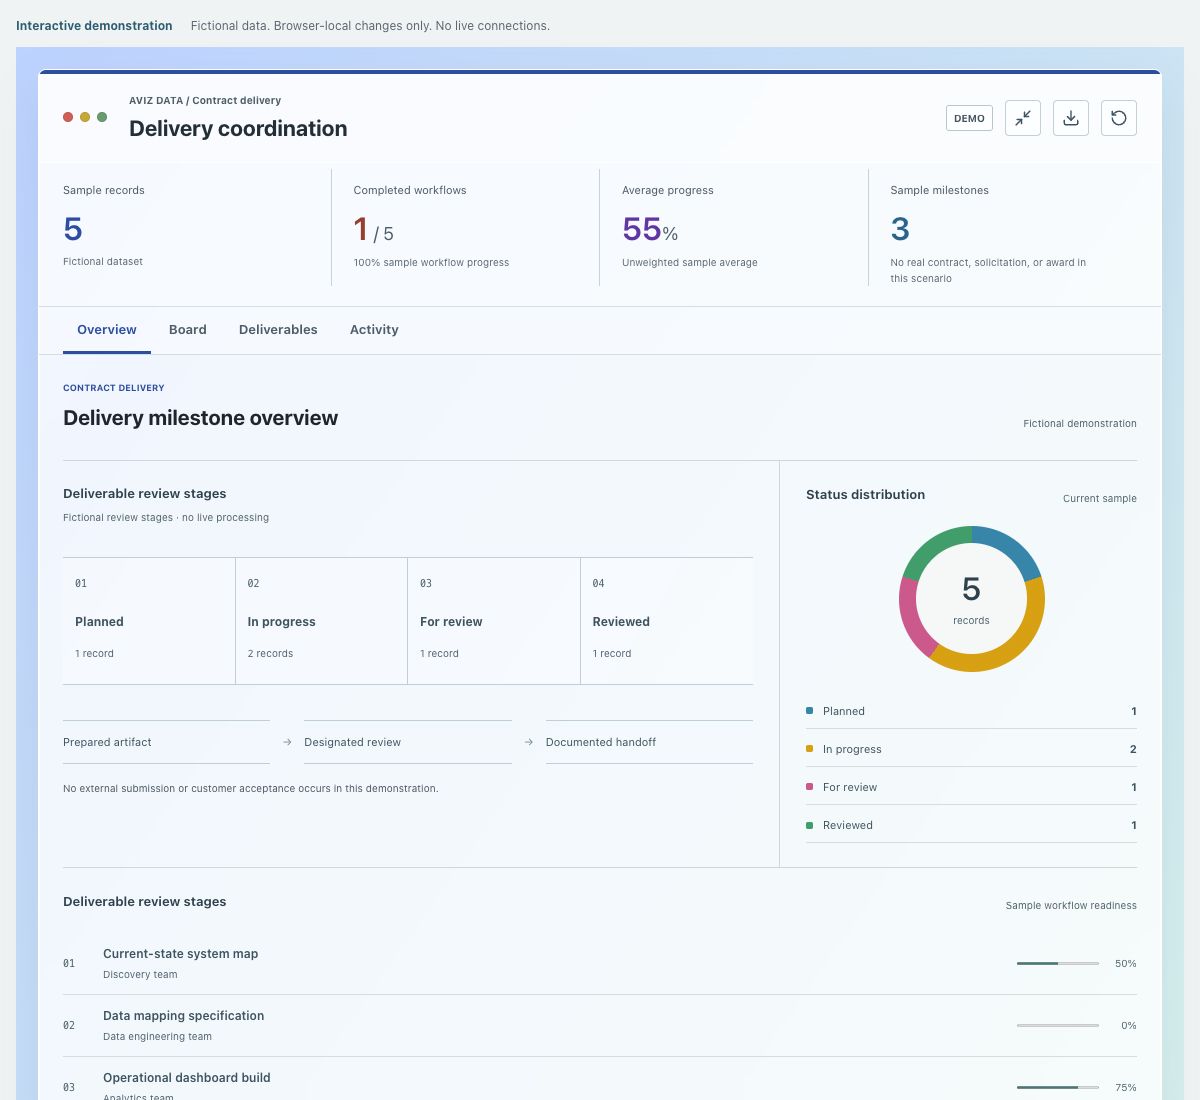Select the Planned stage card
Viewport: 1200px width, 1100px height.
pos(149,621)
